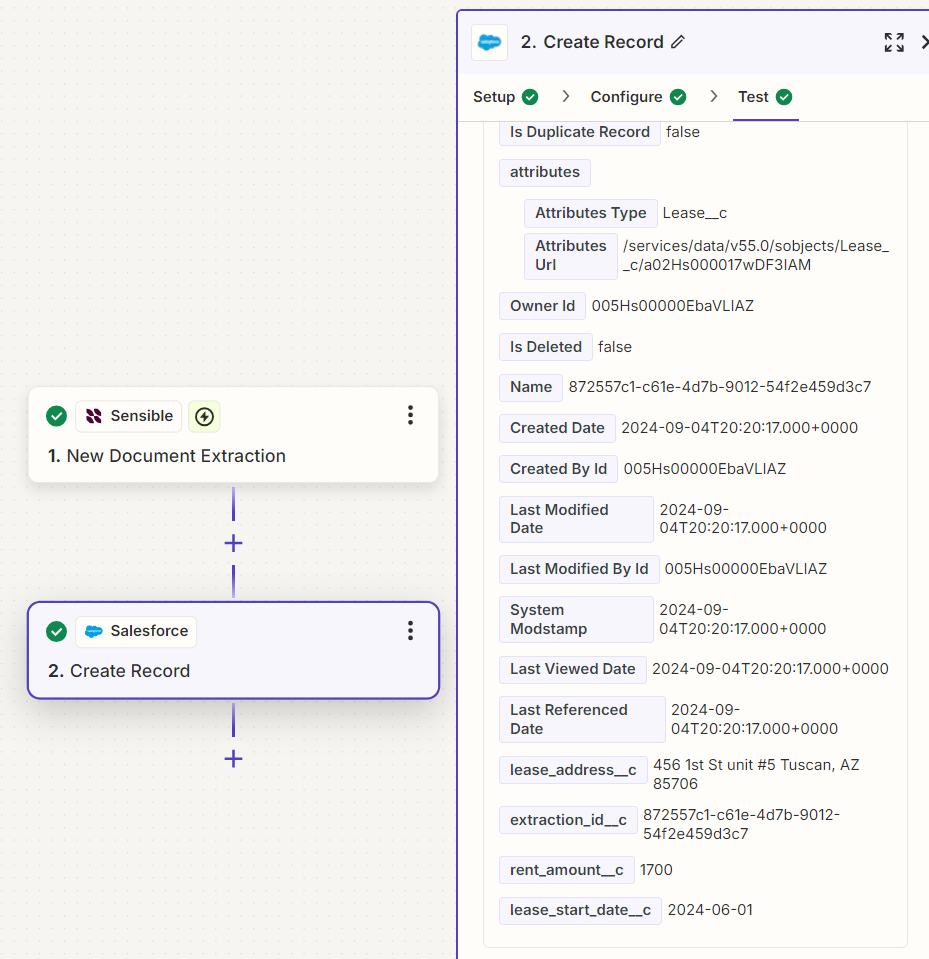Click address value '456 1st St unit #5'
Image resolution: width=929 pixels, height=959 pixels.
point(714,765)
